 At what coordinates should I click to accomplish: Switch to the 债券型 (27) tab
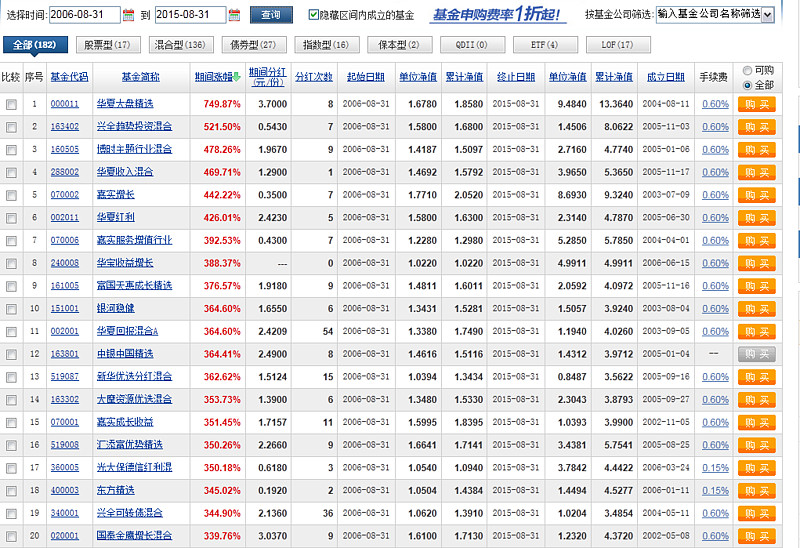click(253, 45)
